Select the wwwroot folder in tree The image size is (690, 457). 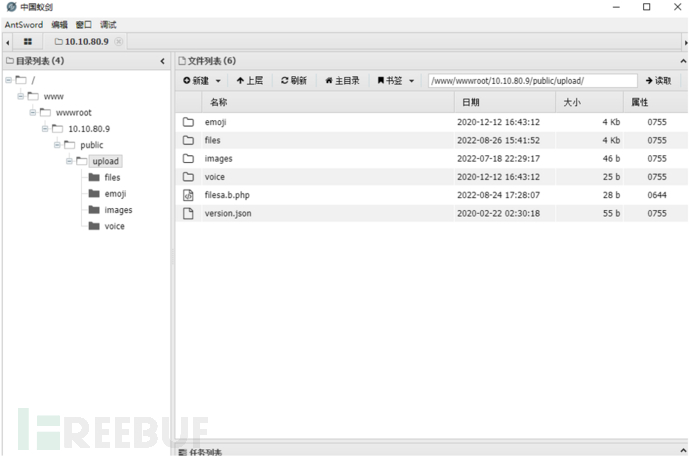point(73,113)
